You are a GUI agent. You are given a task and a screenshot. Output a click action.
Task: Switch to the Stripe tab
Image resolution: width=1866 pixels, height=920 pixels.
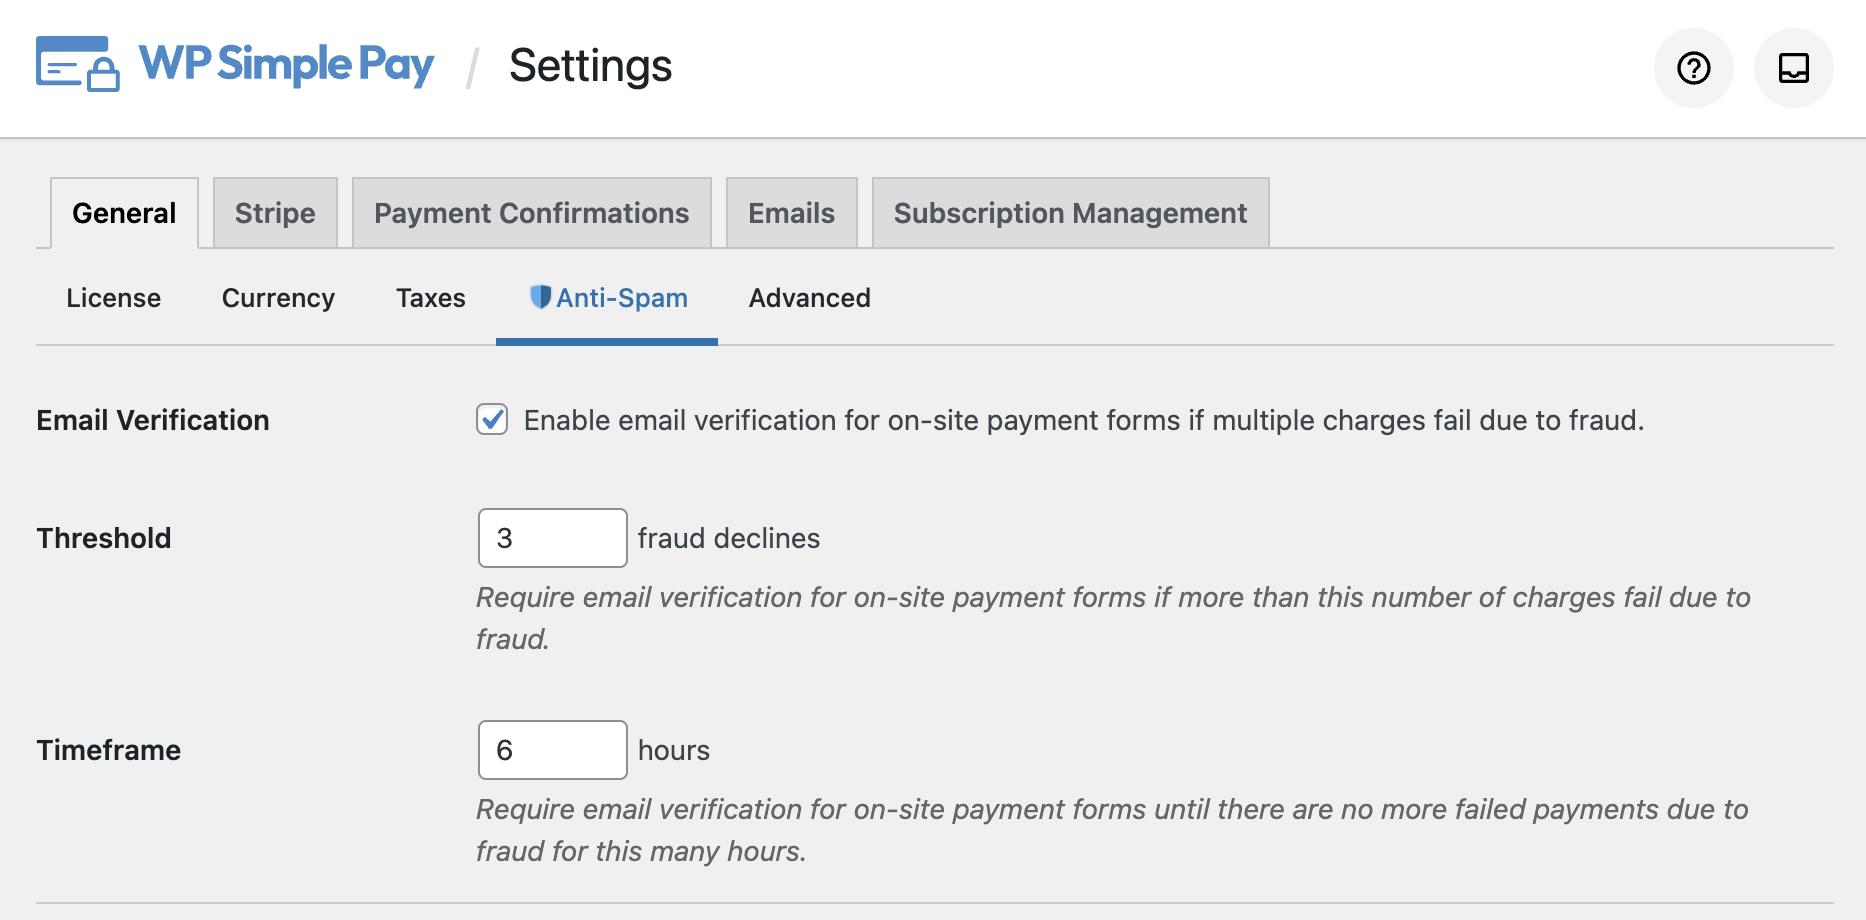(x=275, y=212)
